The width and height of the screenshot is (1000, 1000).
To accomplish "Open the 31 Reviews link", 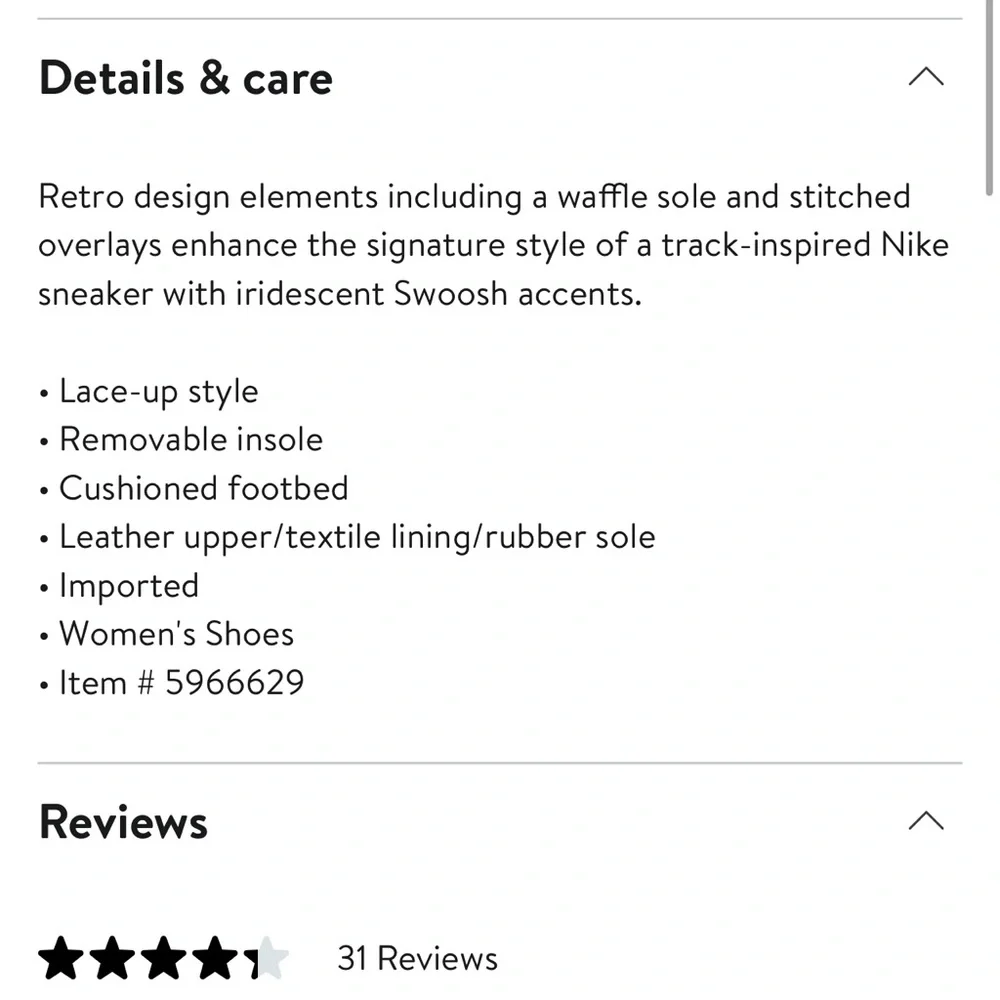I will click(417, 958).
